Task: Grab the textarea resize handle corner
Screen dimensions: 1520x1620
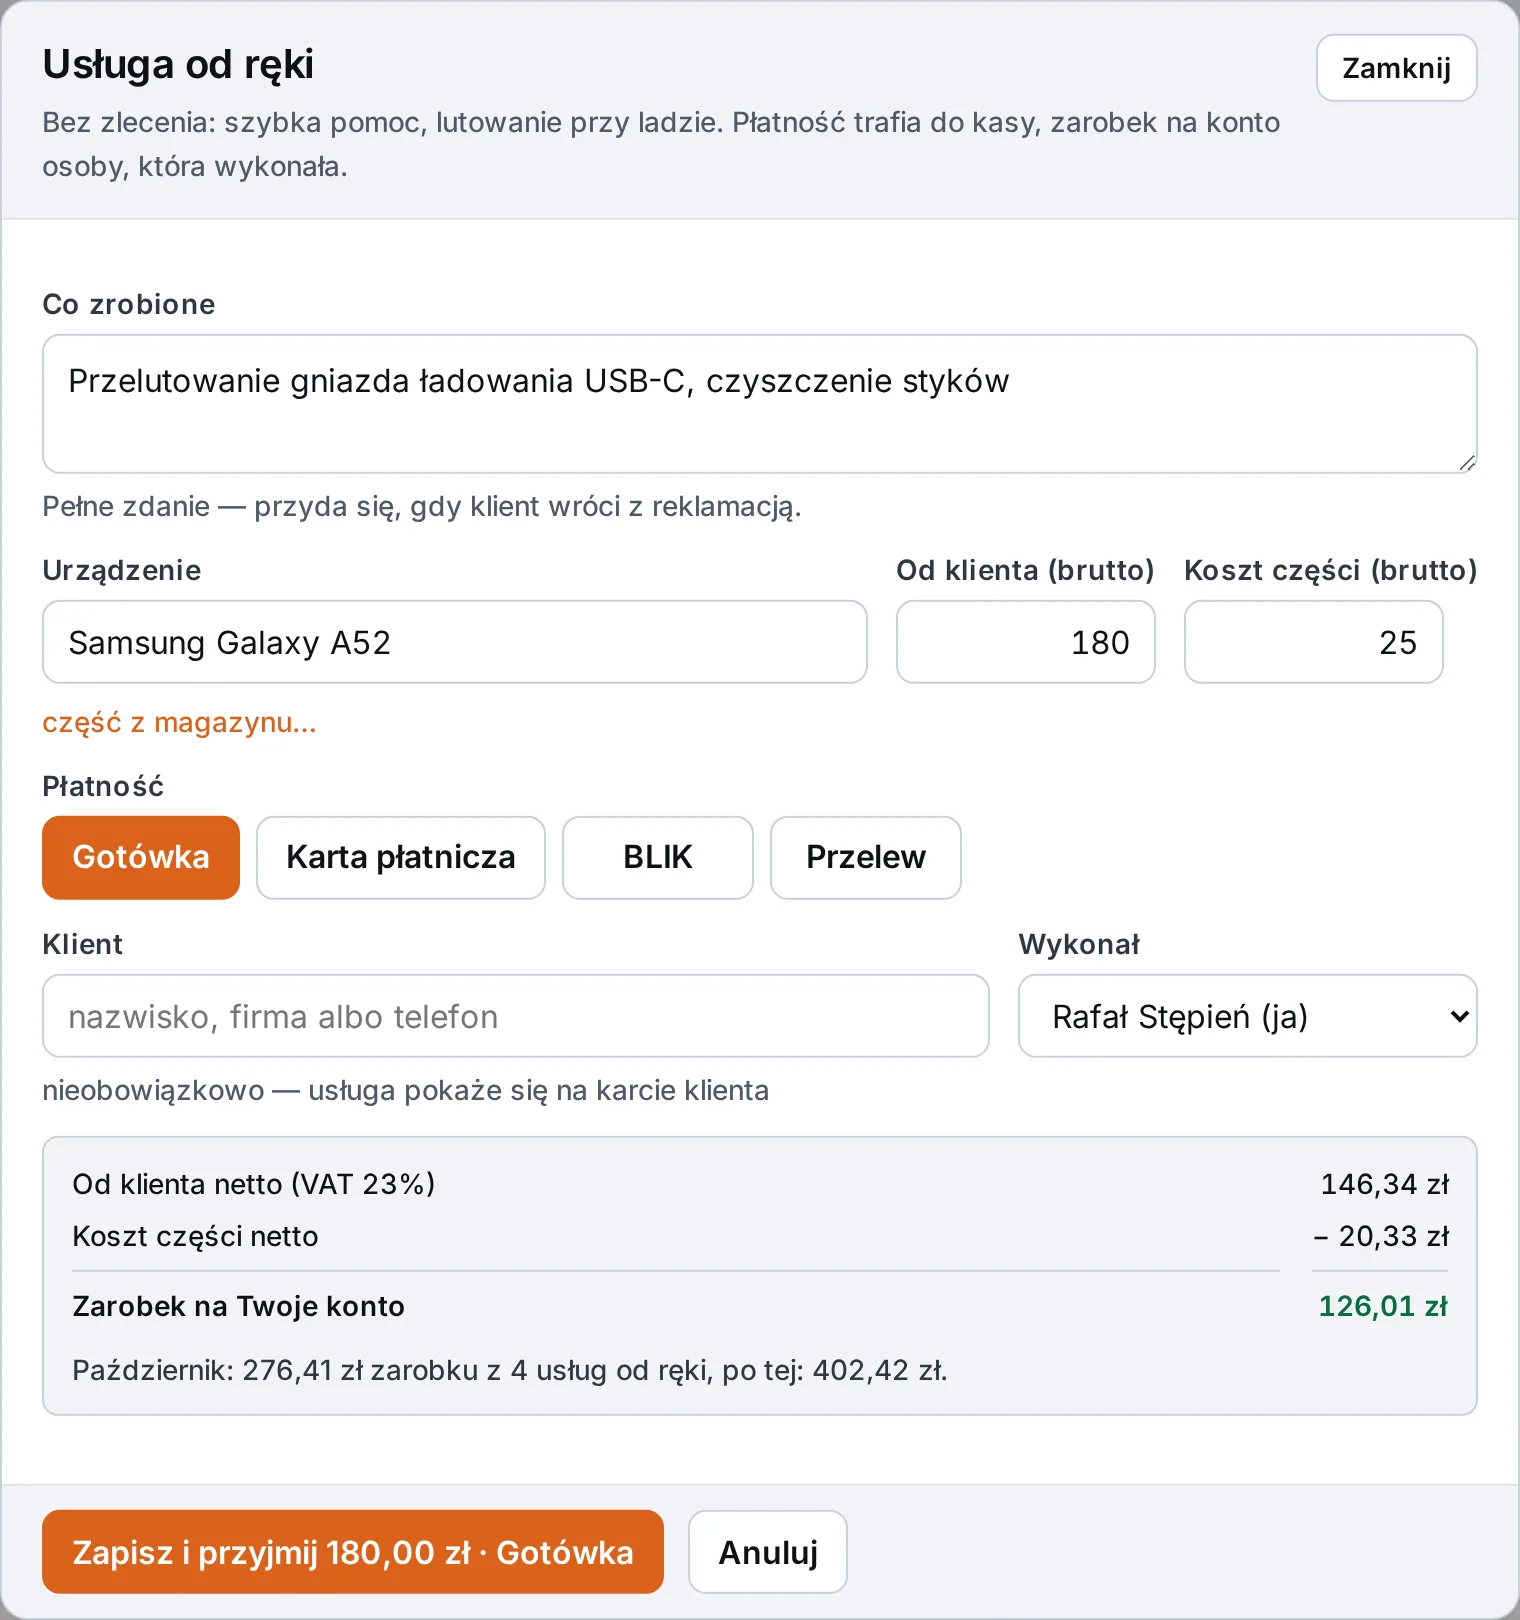Action: click(x=1467, y=462)
